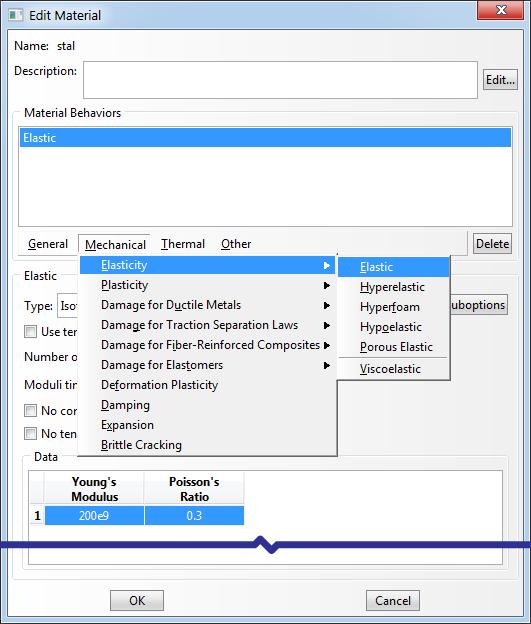Click the Edit Material title bar icon
Image resolution: width=531 pixels, height=624 pixels.
click(x=16, y=15)
